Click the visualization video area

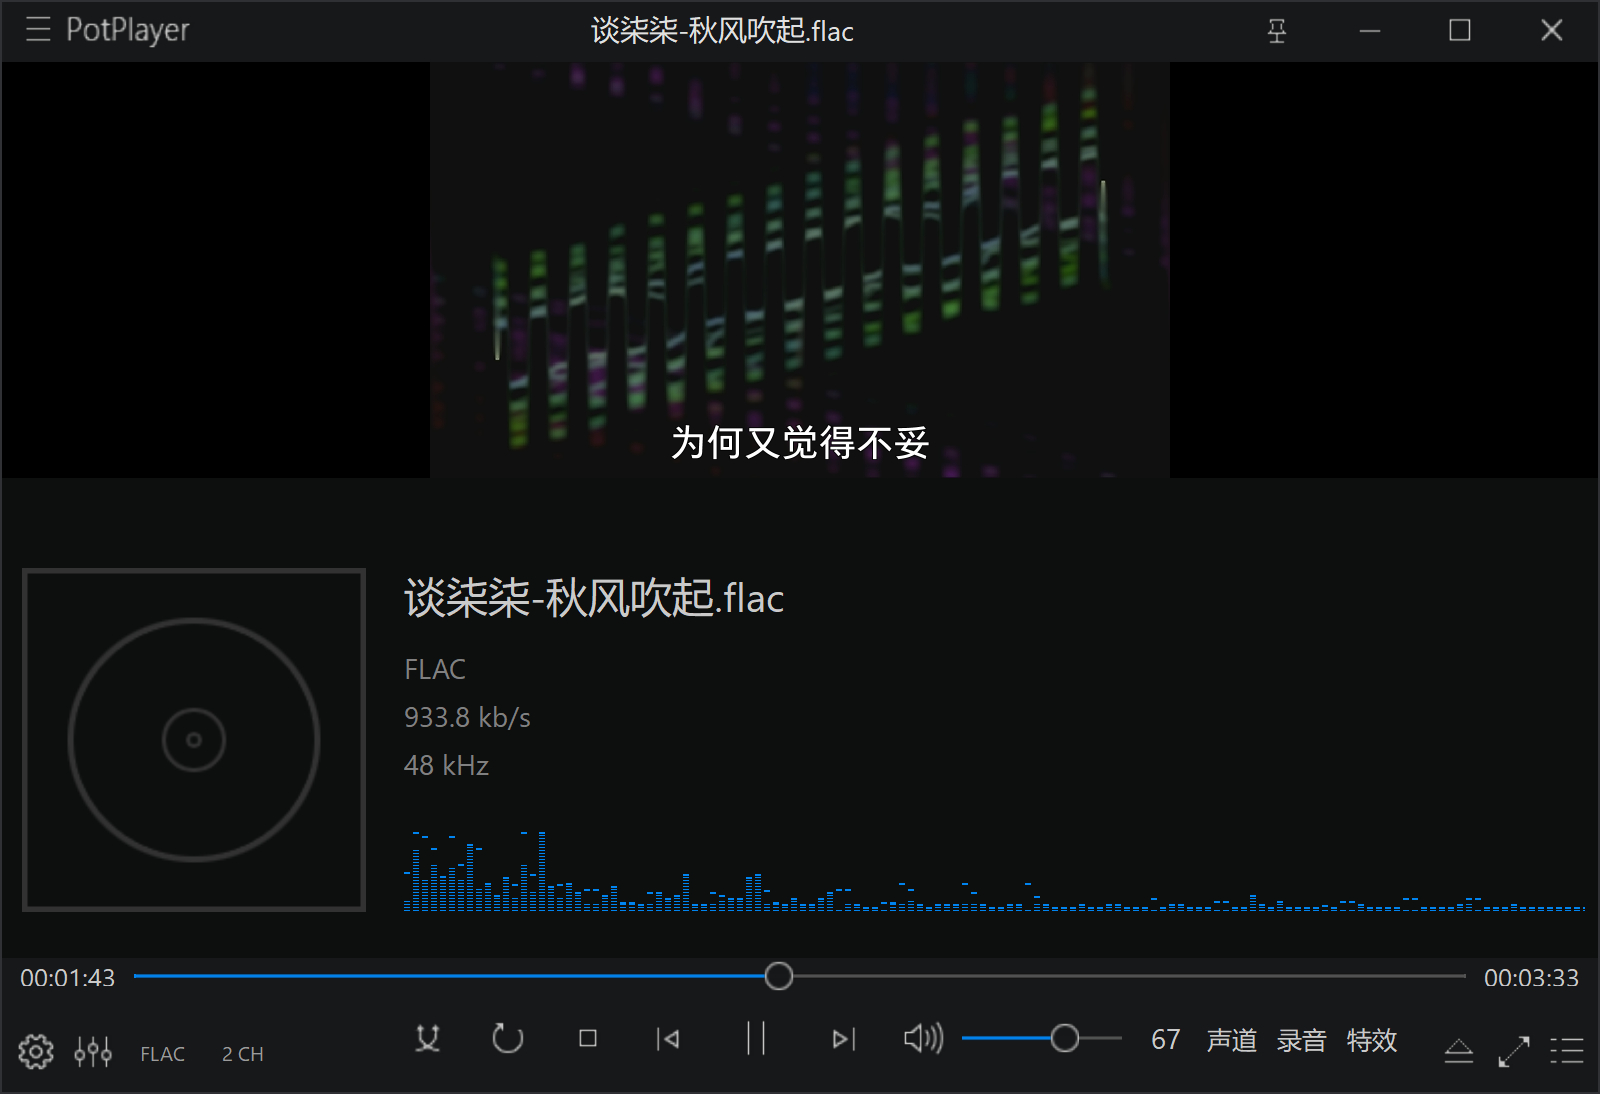[x=800, y=270]
